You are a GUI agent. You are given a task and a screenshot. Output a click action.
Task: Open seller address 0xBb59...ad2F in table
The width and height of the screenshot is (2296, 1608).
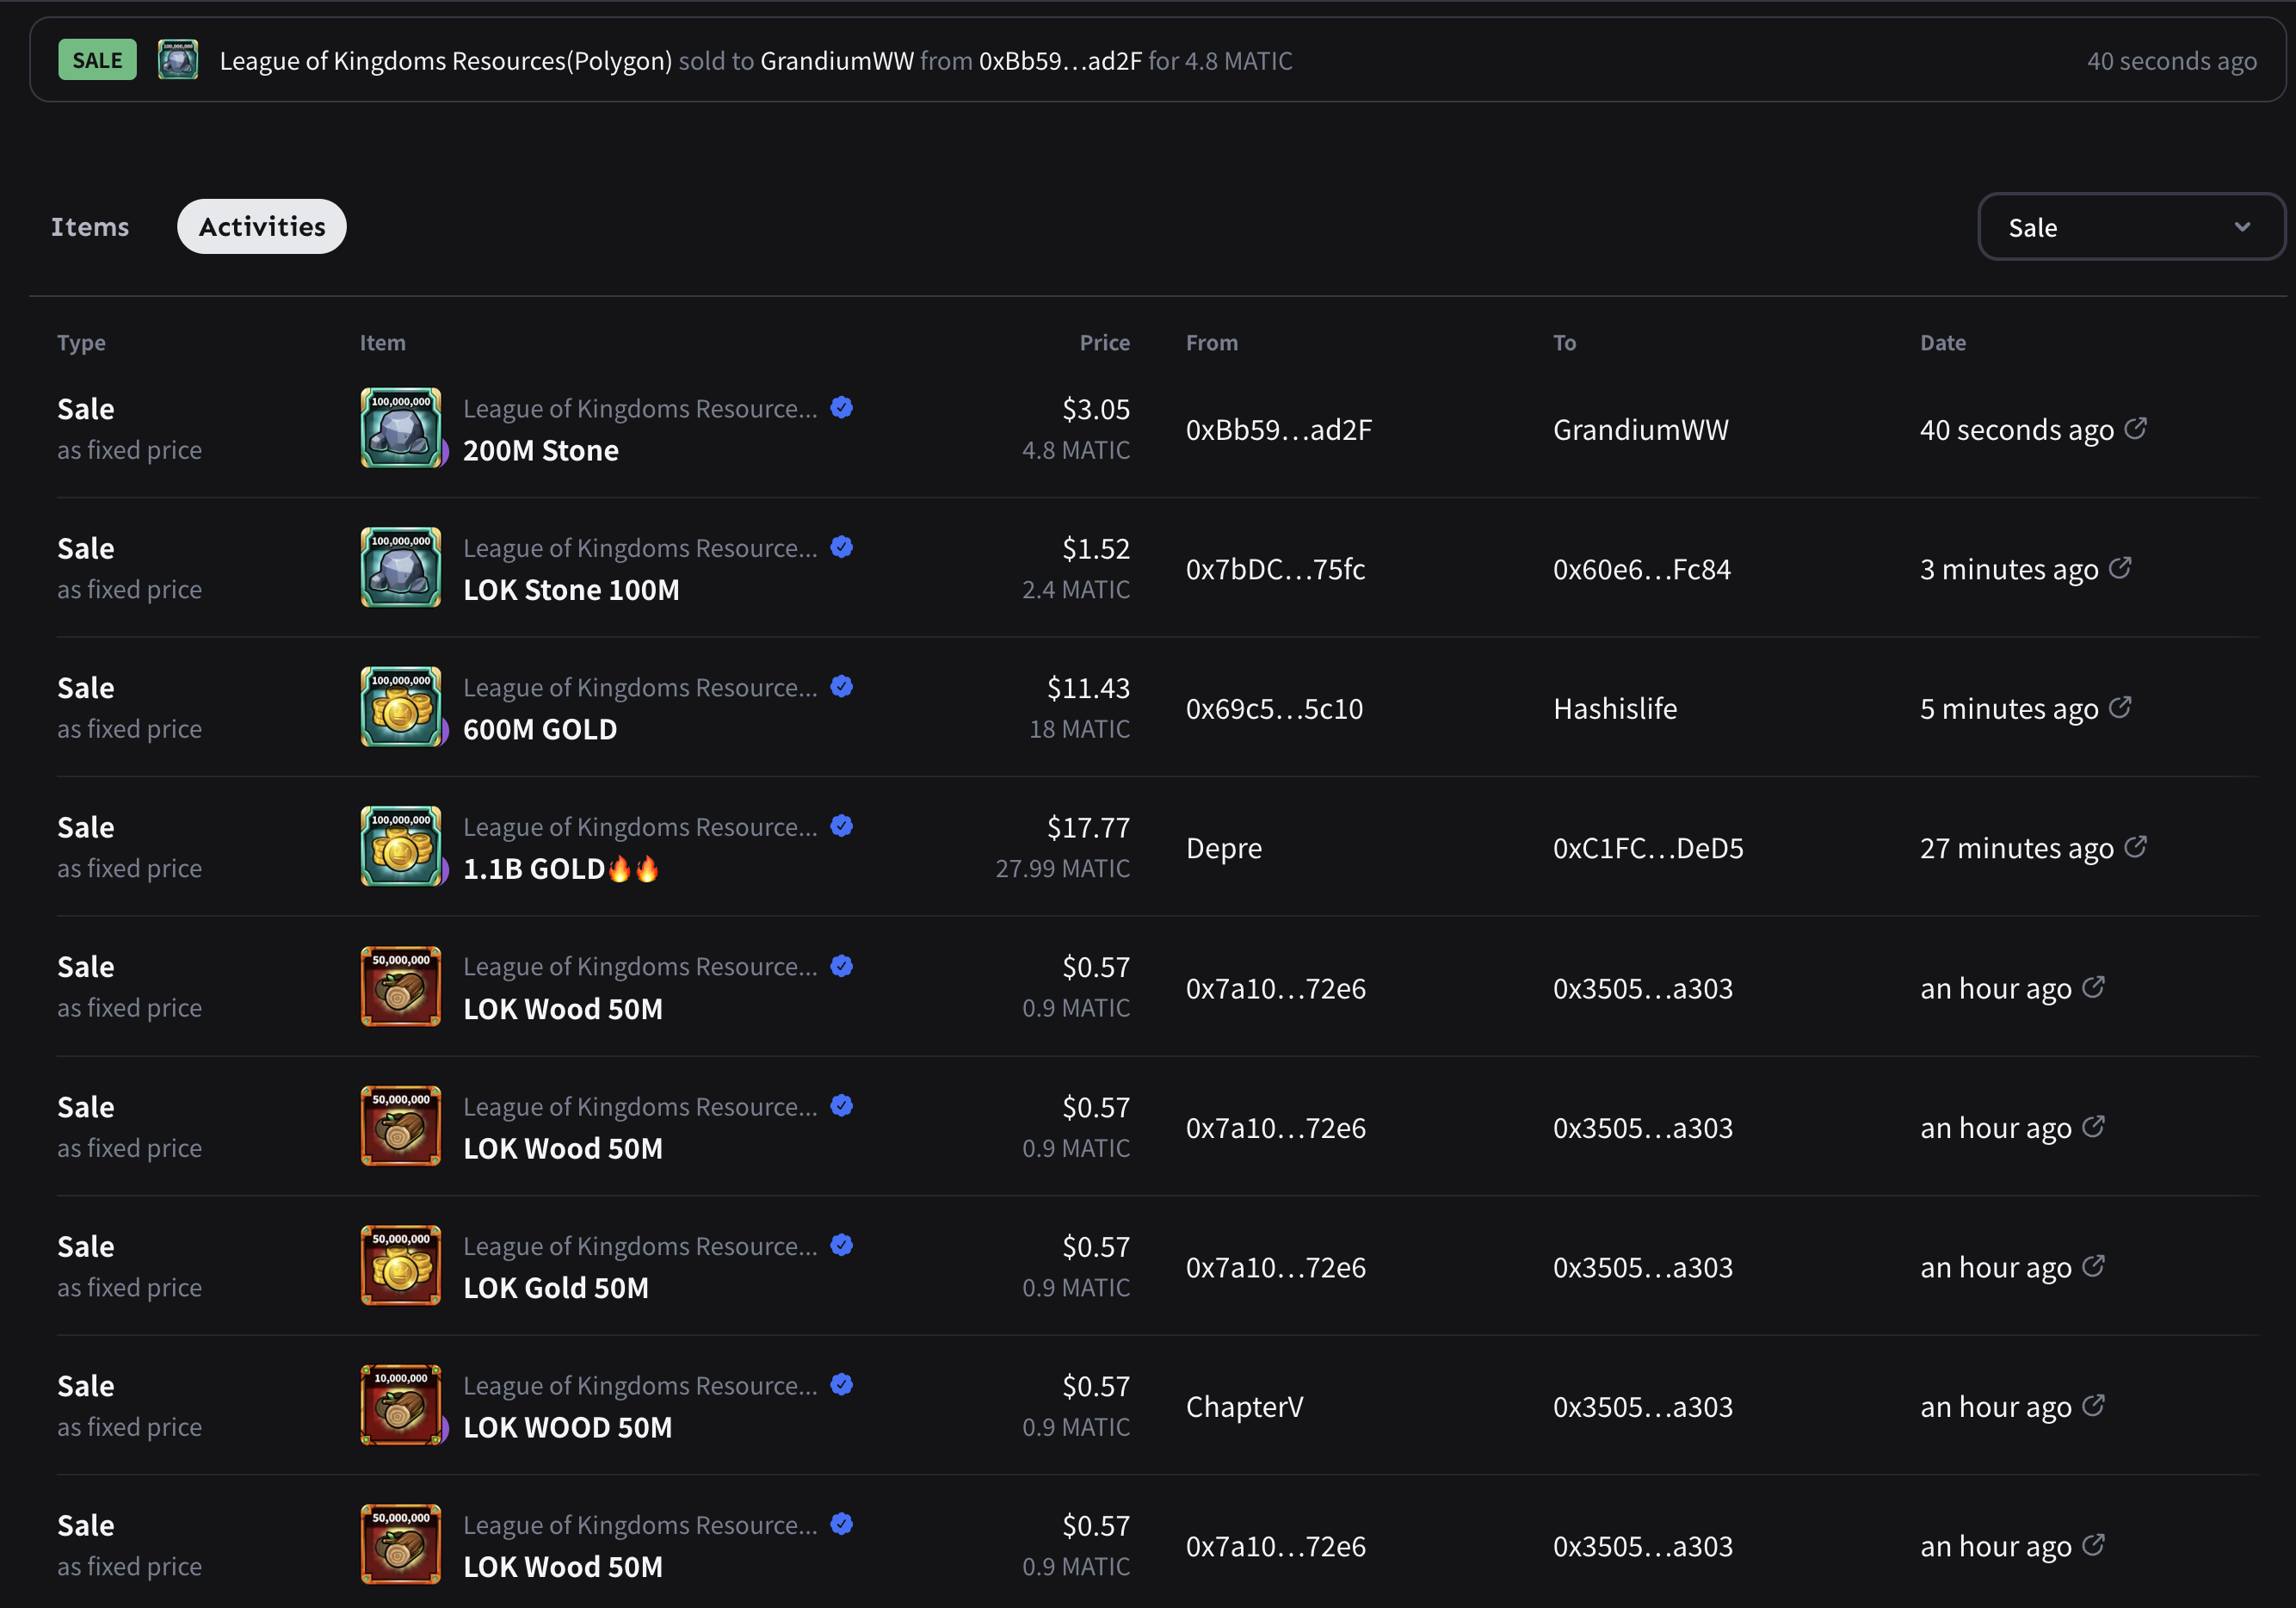coord(1279,430)
